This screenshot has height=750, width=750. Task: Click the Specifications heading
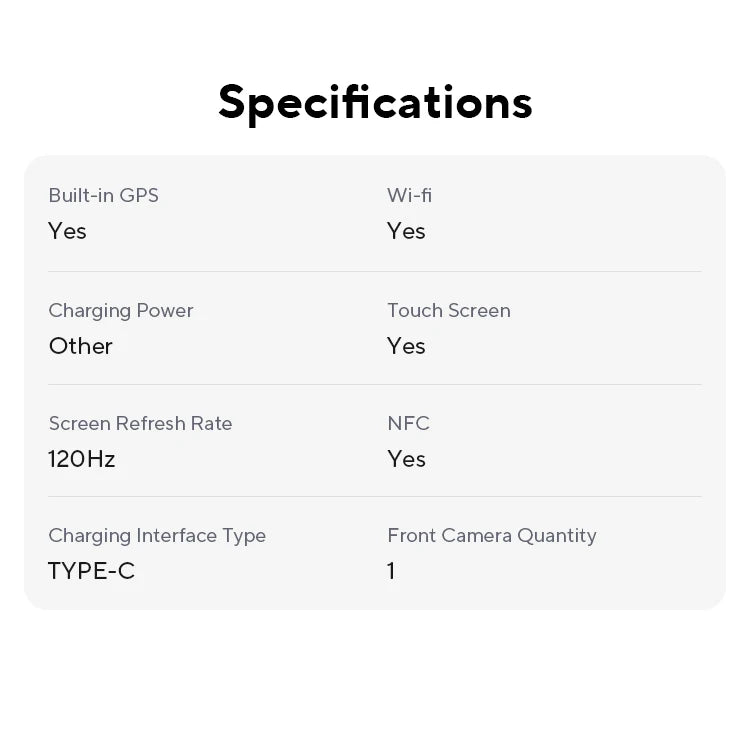(375, 102)
